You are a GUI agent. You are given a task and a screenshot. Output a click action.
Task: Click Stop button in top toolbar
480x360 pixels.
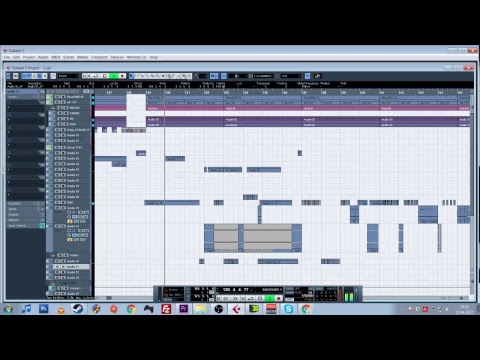click(105, 76)
